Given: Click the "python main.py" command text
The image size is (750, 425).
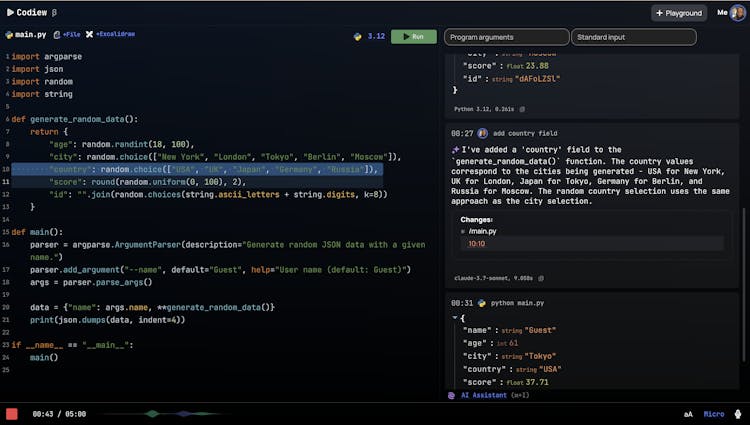Looking at the screenshot, I should [518, 303].
